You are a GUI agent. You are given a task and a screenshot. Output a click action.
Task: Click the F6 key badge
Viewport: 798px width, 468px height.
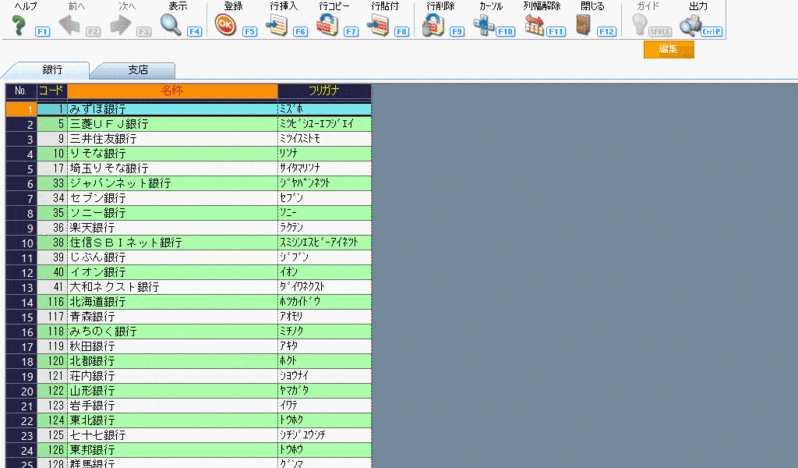pyautogui.click(x=300, y=32)
